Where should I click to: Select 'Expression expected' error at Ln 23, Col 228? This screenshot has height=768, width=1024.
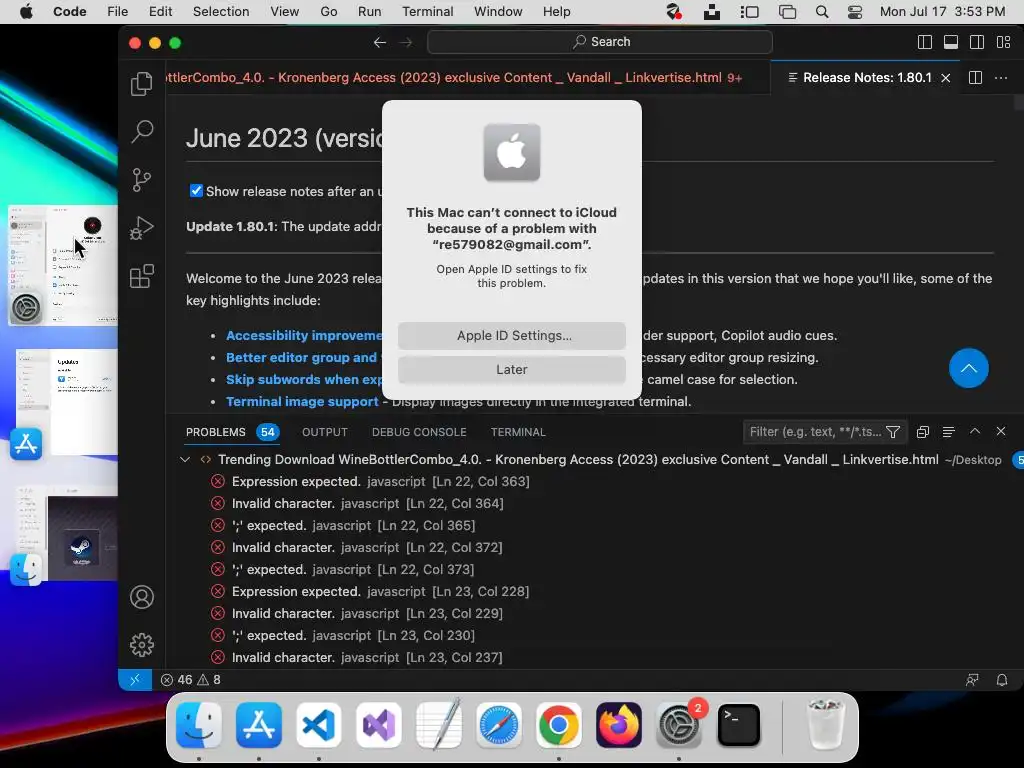[369, 592]
